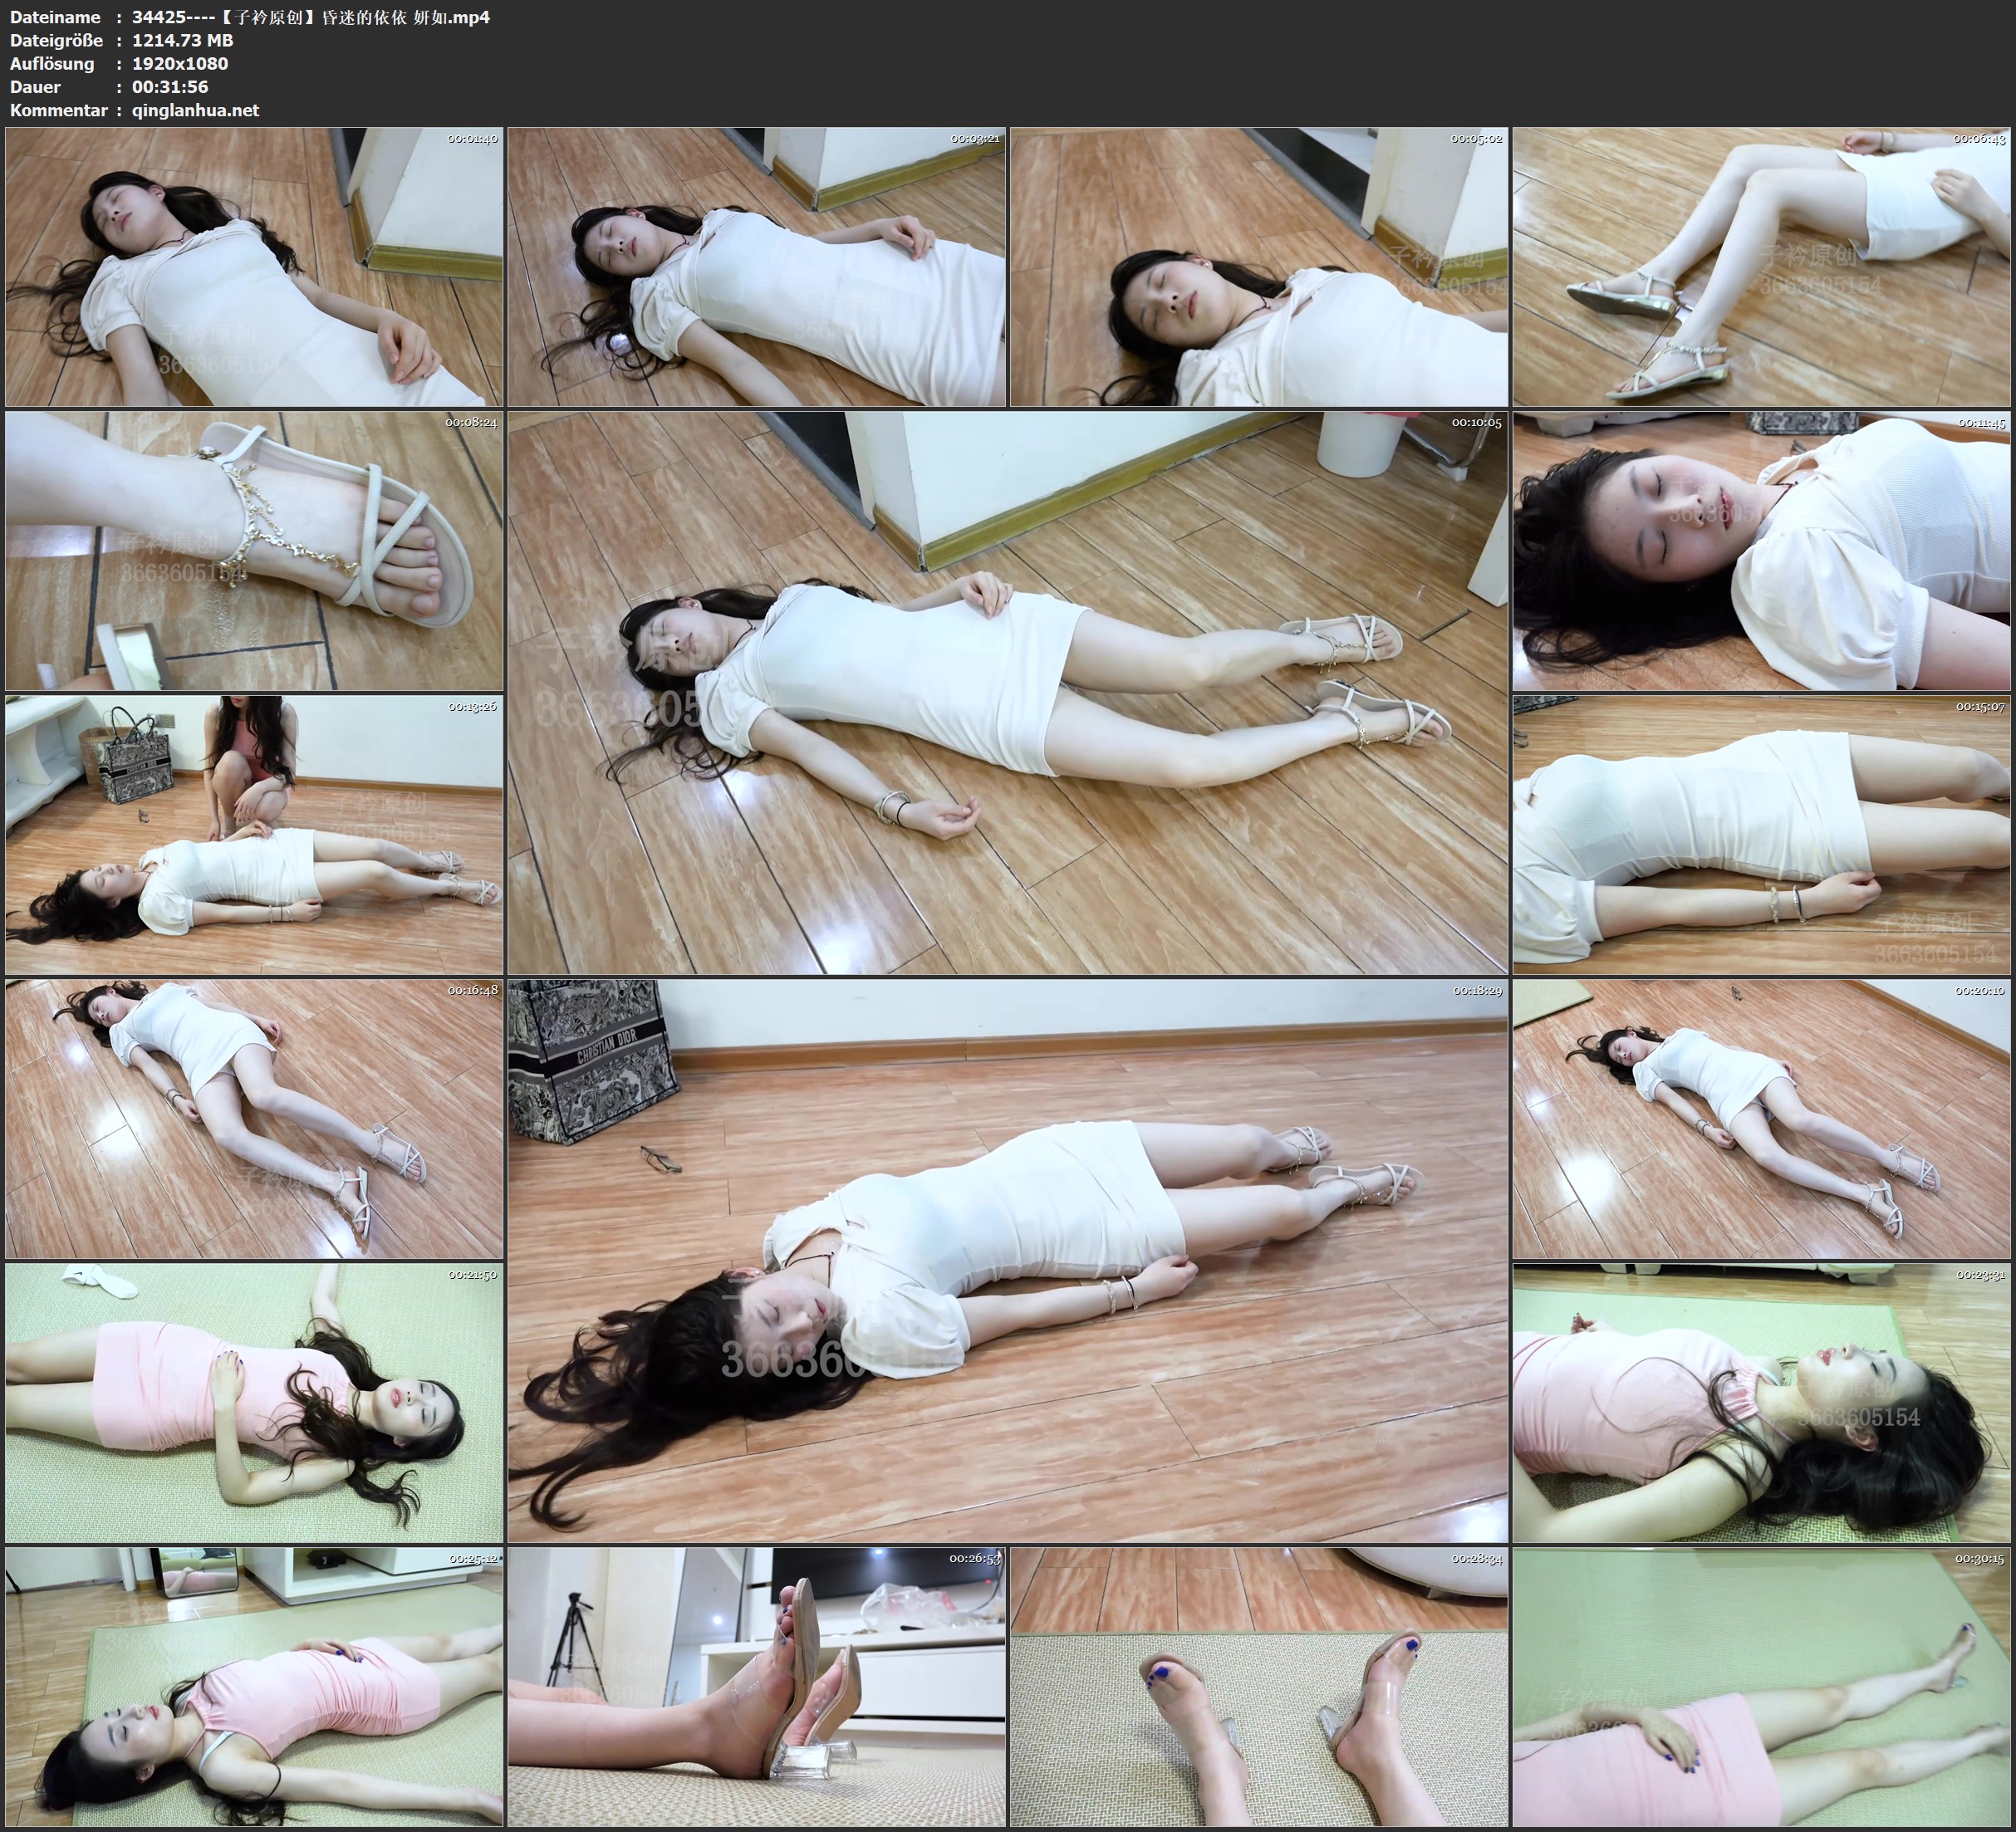Screen dimensions: 2016x1832
Task: Select the thumbnail timestamped 00:20:10
Action: point(1761,1119)
